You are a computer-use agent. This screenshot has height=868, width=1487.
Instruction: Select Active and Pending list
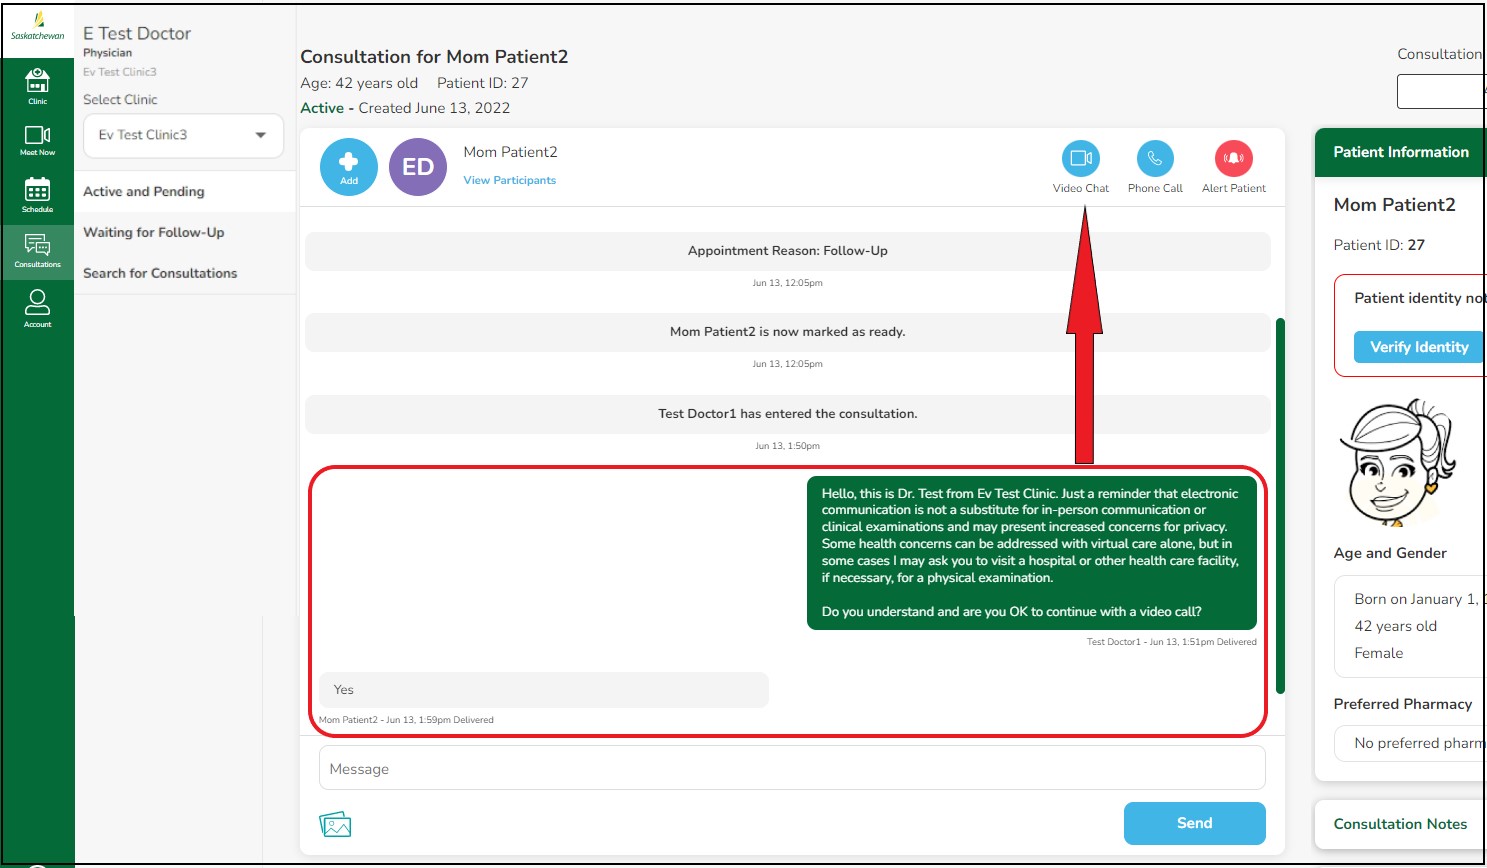[x=144, y=192]
